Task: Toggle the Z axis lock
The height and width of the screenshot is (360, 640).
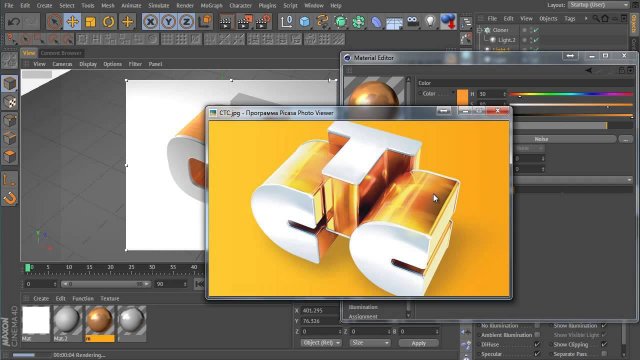Action: point(186,22)
